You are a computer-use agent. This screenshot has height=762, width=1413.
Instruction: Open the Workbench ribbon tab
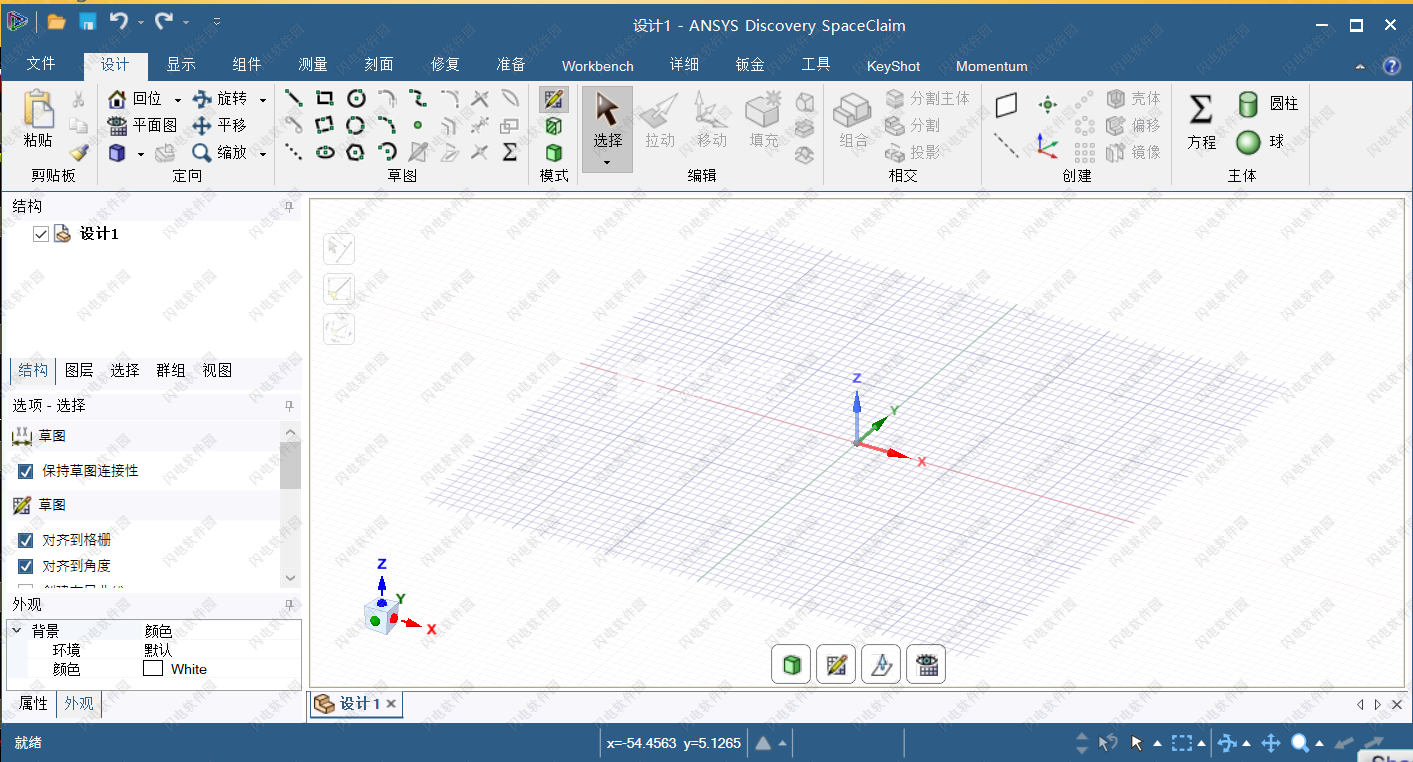[x=598, y=66]
